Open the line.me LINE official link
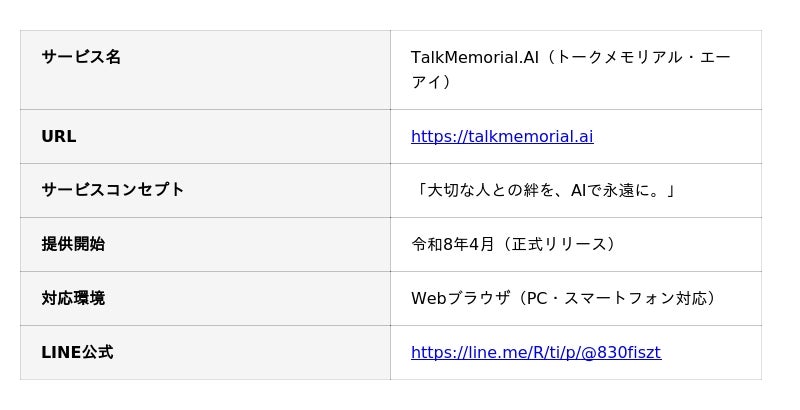The image size is (800, 410). [x=535, y=352]
